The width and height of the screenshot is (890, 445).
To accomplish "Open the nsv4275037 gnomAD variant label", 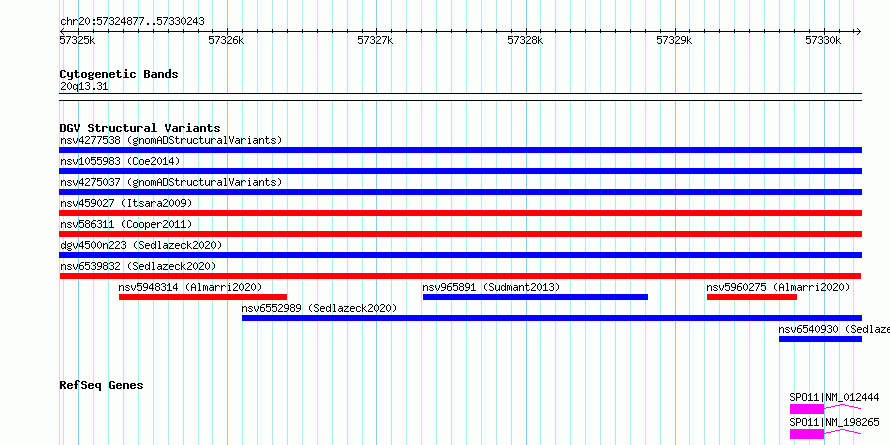I will pos(171,182).
